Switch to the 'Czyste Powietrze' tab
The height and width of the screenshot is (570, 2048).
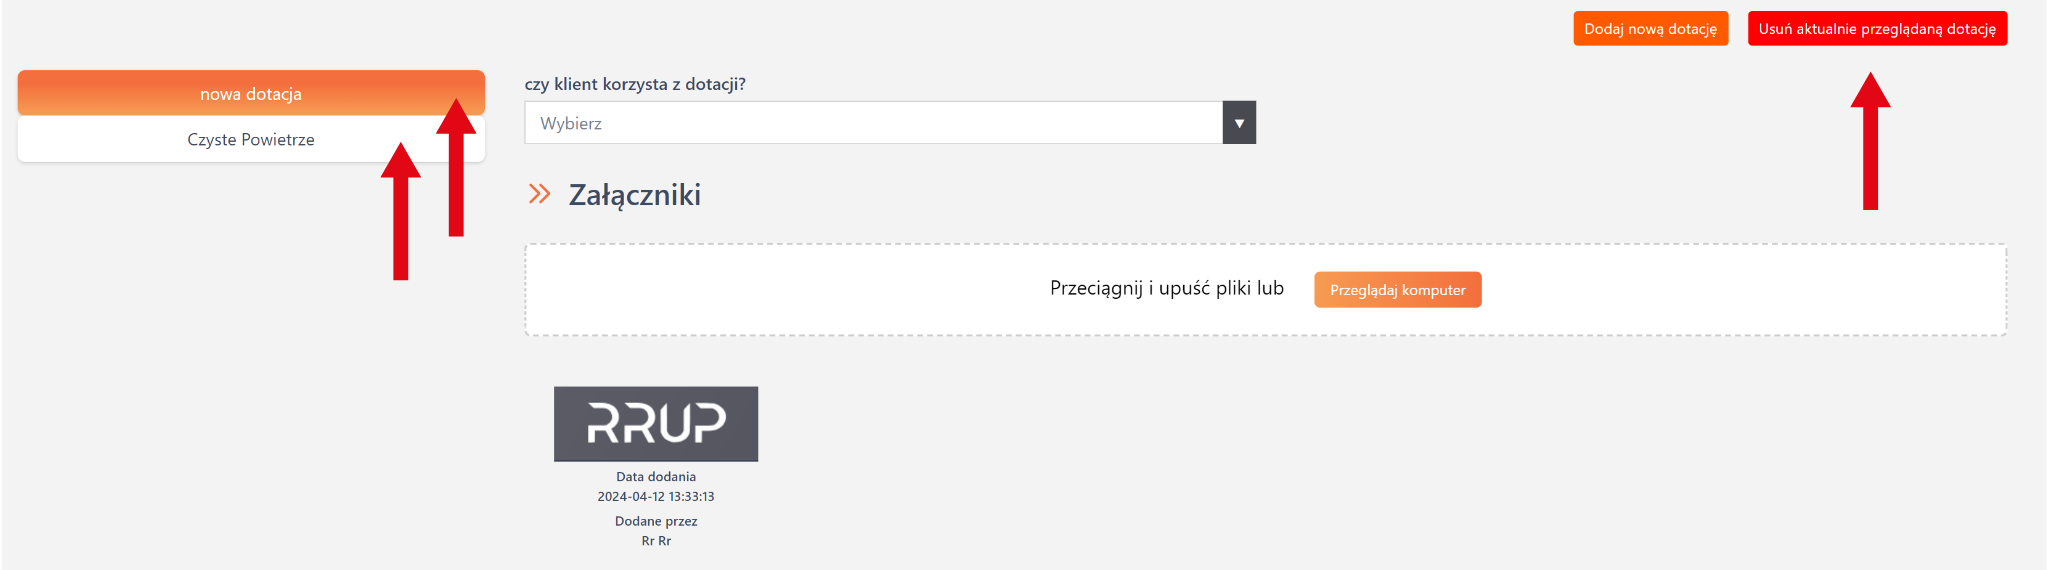(x=250, y=140)
